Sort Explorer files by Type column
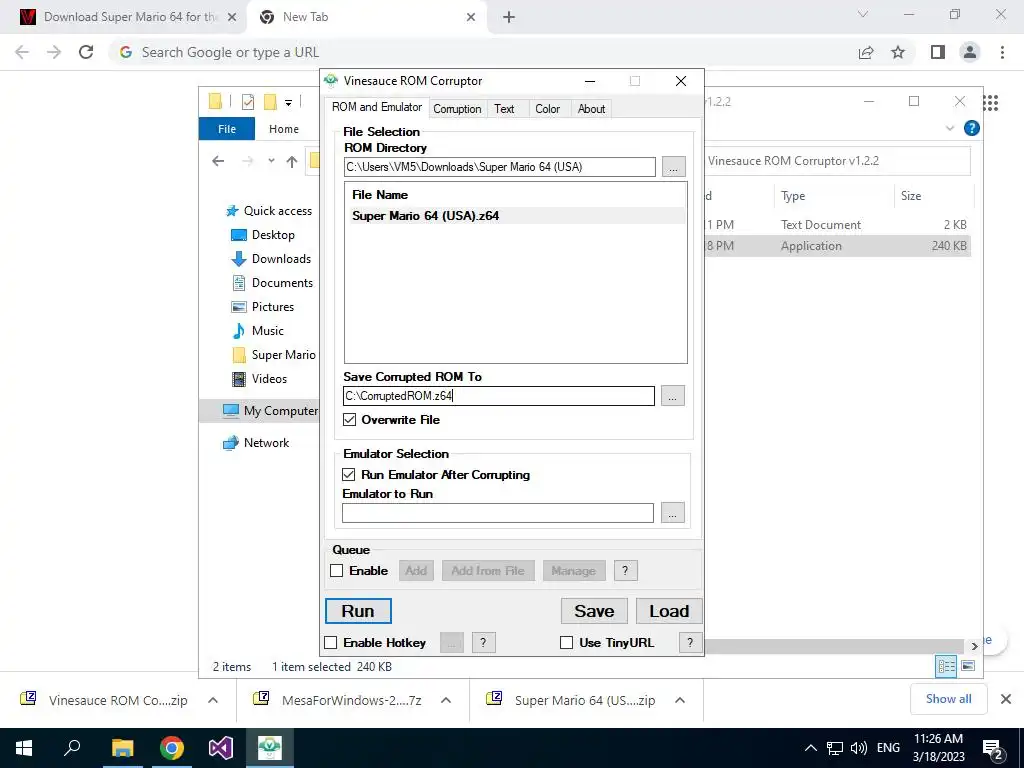The height and width of the screenshot is (768, 1024). (793, 196)
